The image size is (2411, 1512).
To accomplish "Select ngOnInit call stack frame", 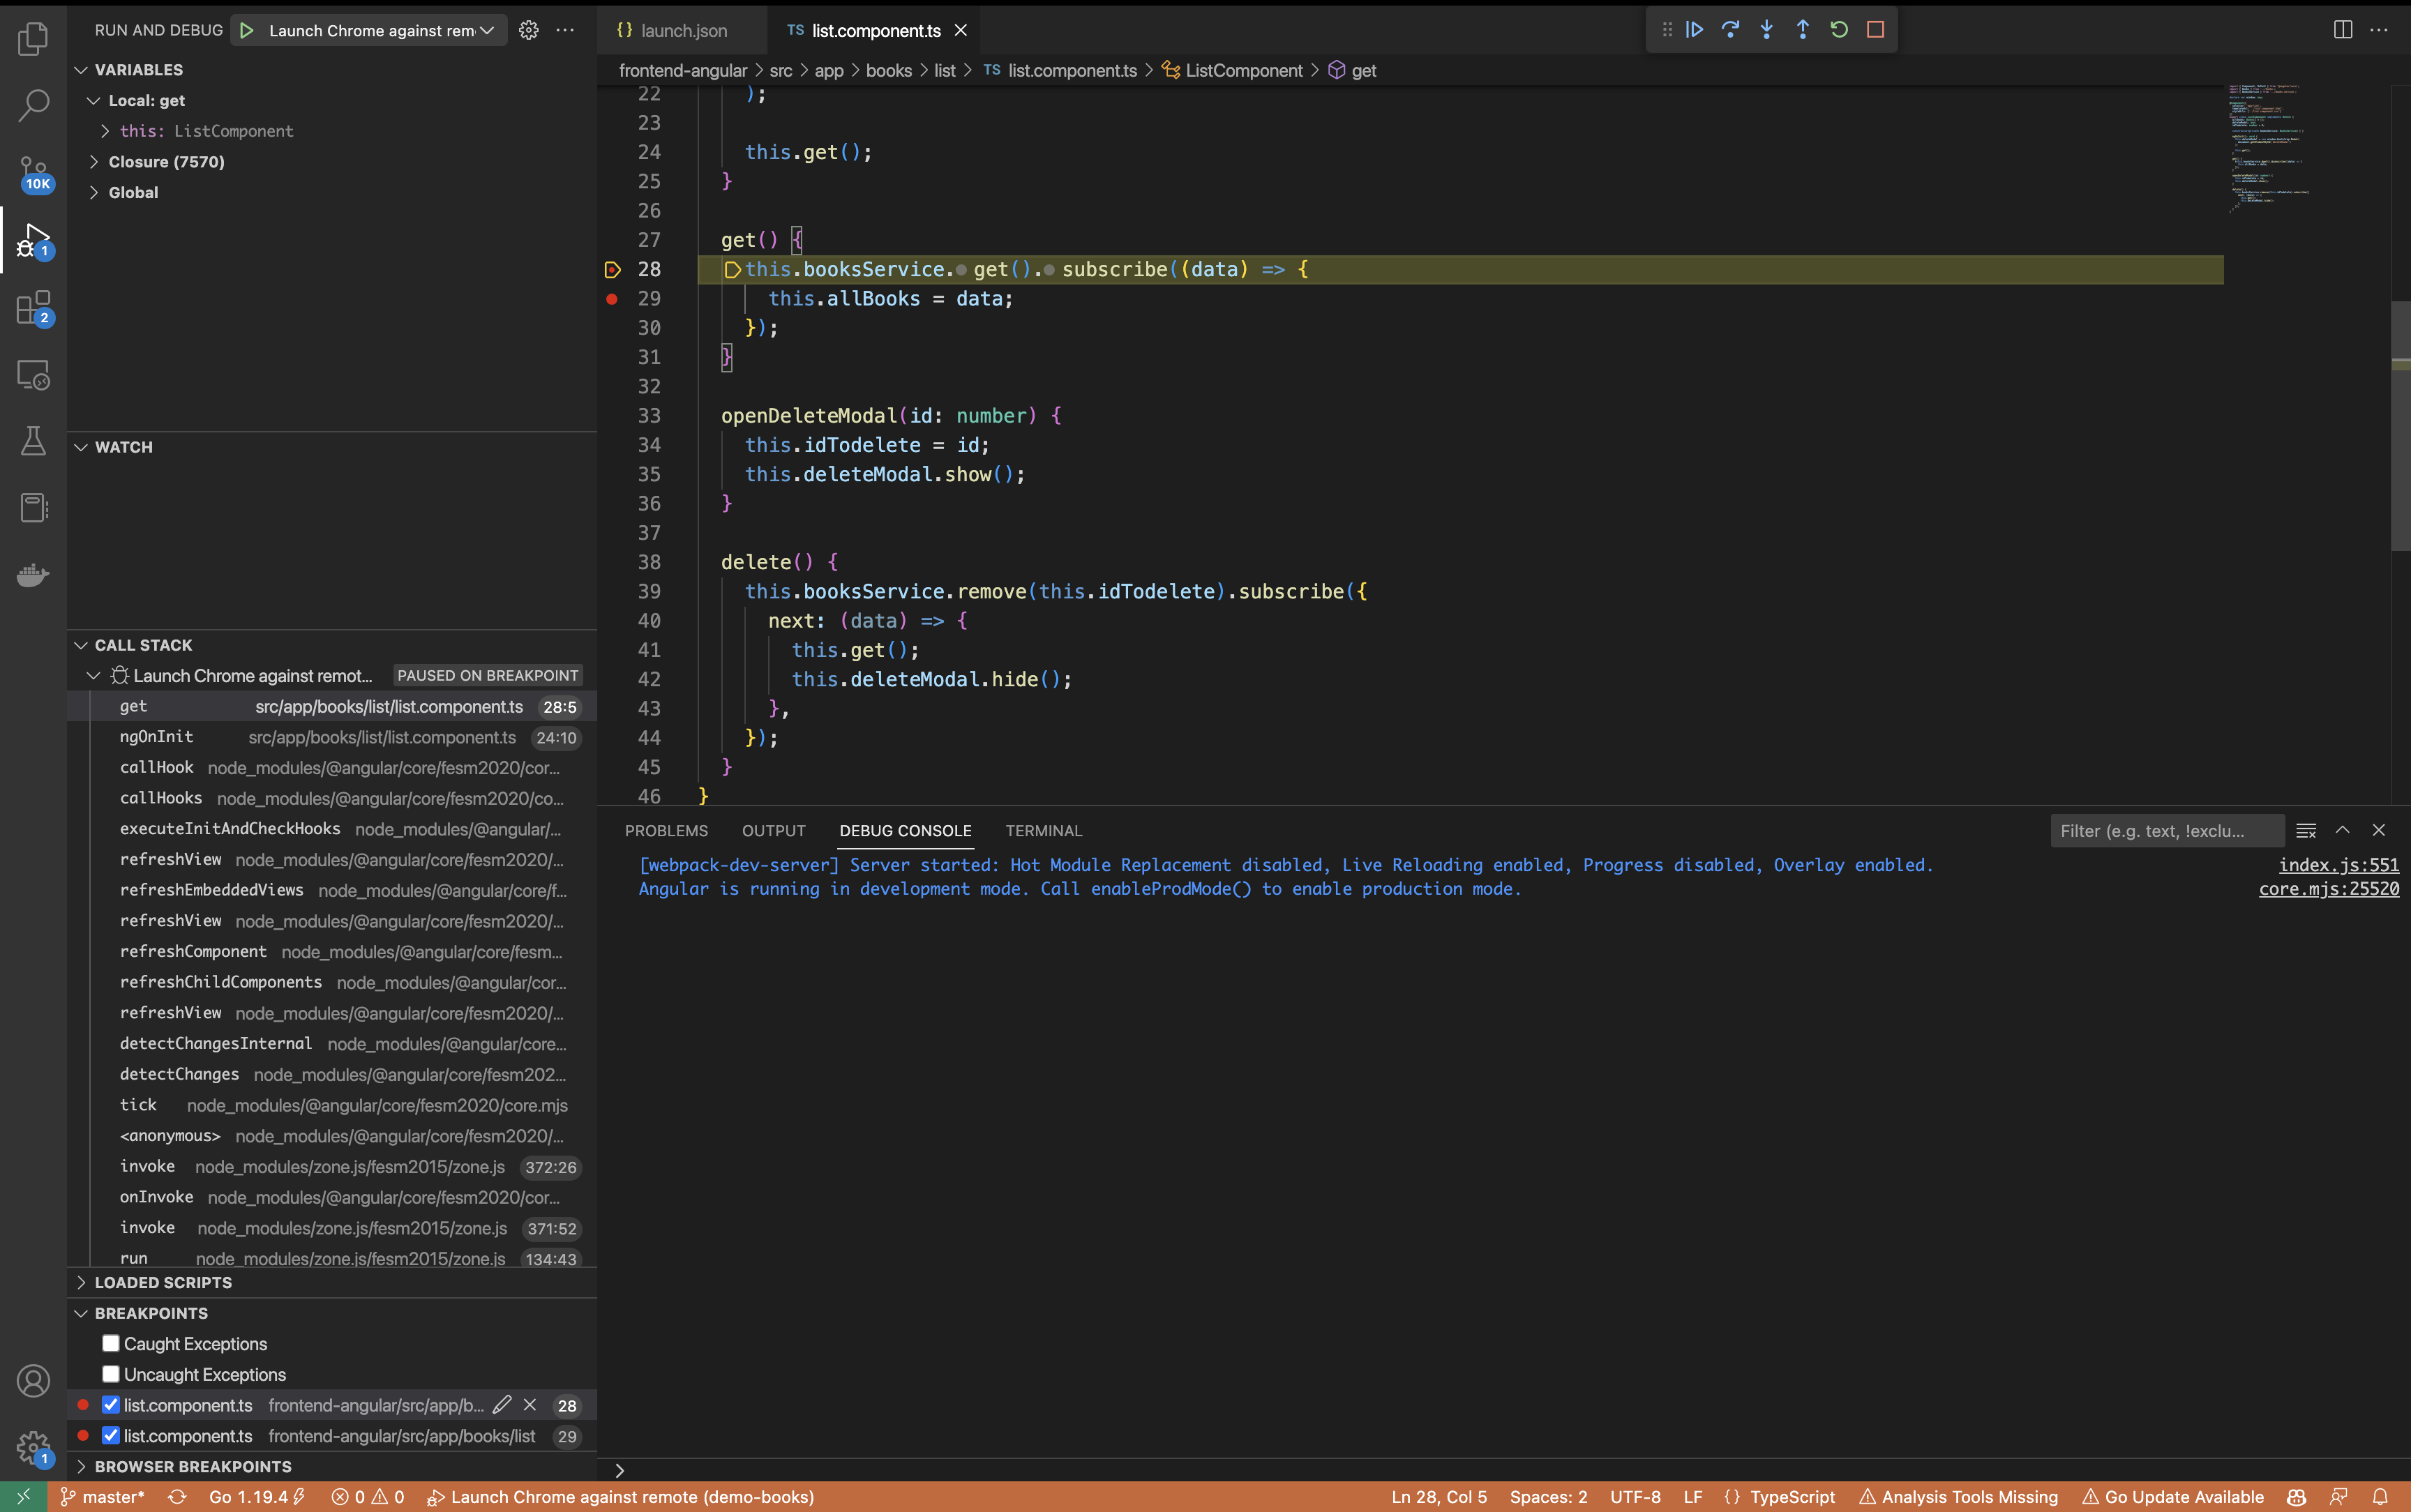I will coord(157,737).
